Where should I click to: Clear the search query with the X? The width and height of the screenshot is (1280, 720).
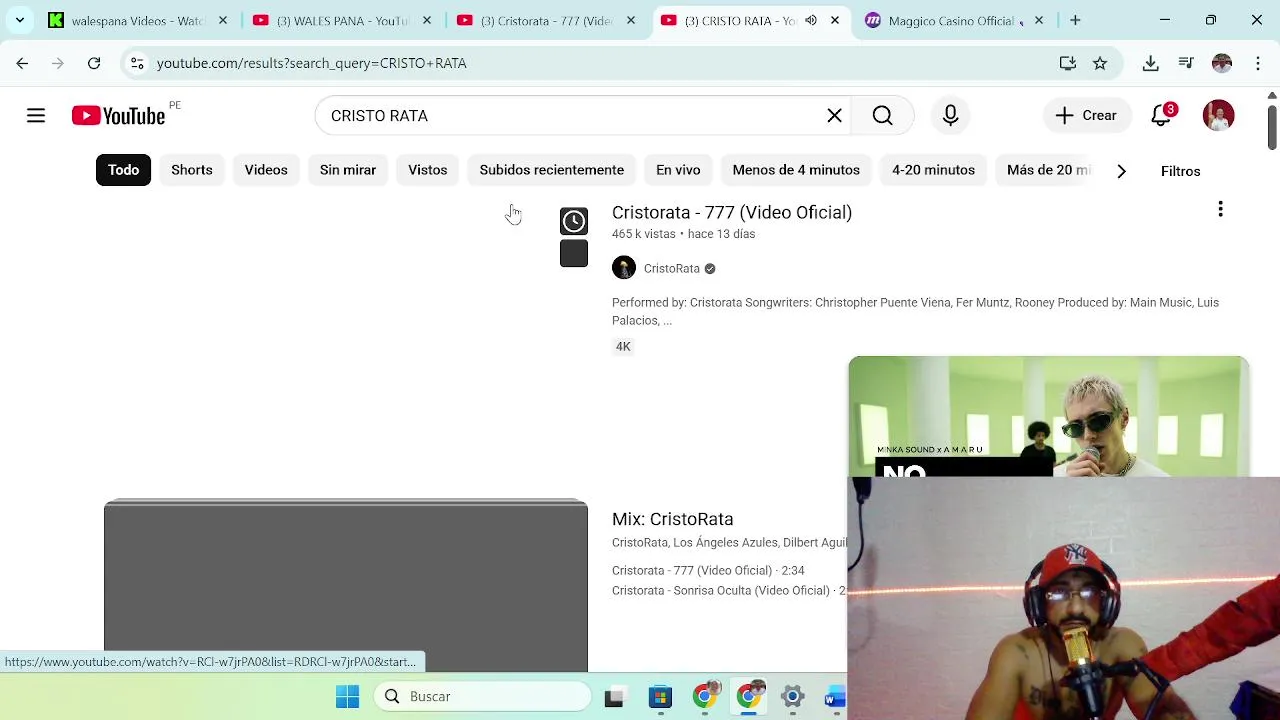click(834, 116)
